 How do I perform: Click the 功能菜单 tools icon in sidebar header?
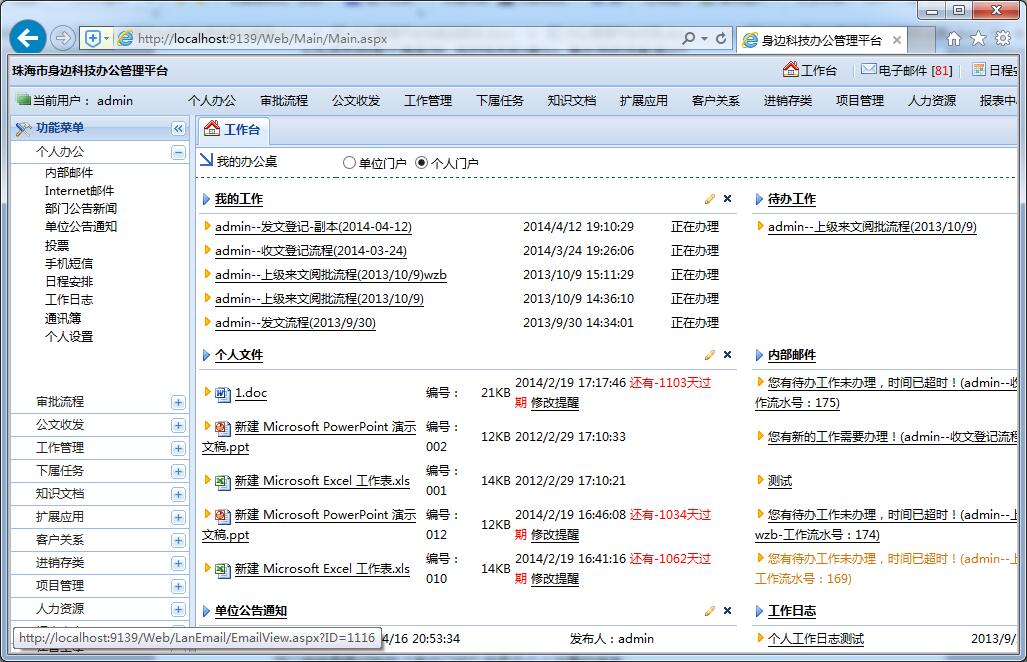[x=24, y=128]
